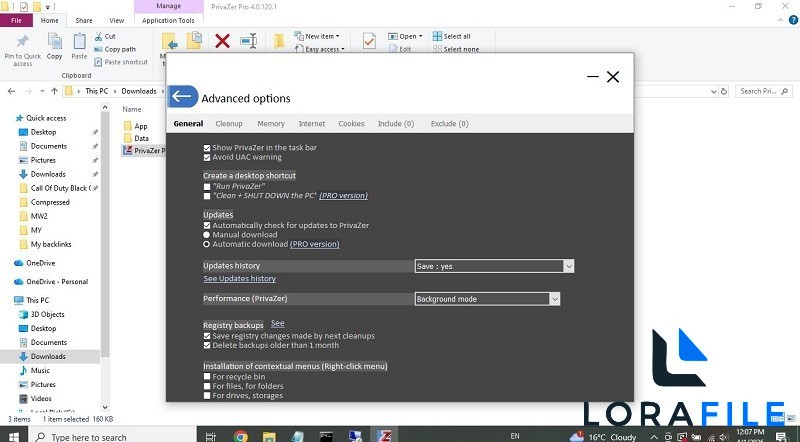The height and width of the screenshot is (442, 800).
Task: Click Paste shortcut in Explorer ribbon
Action: tap(121, 62)
